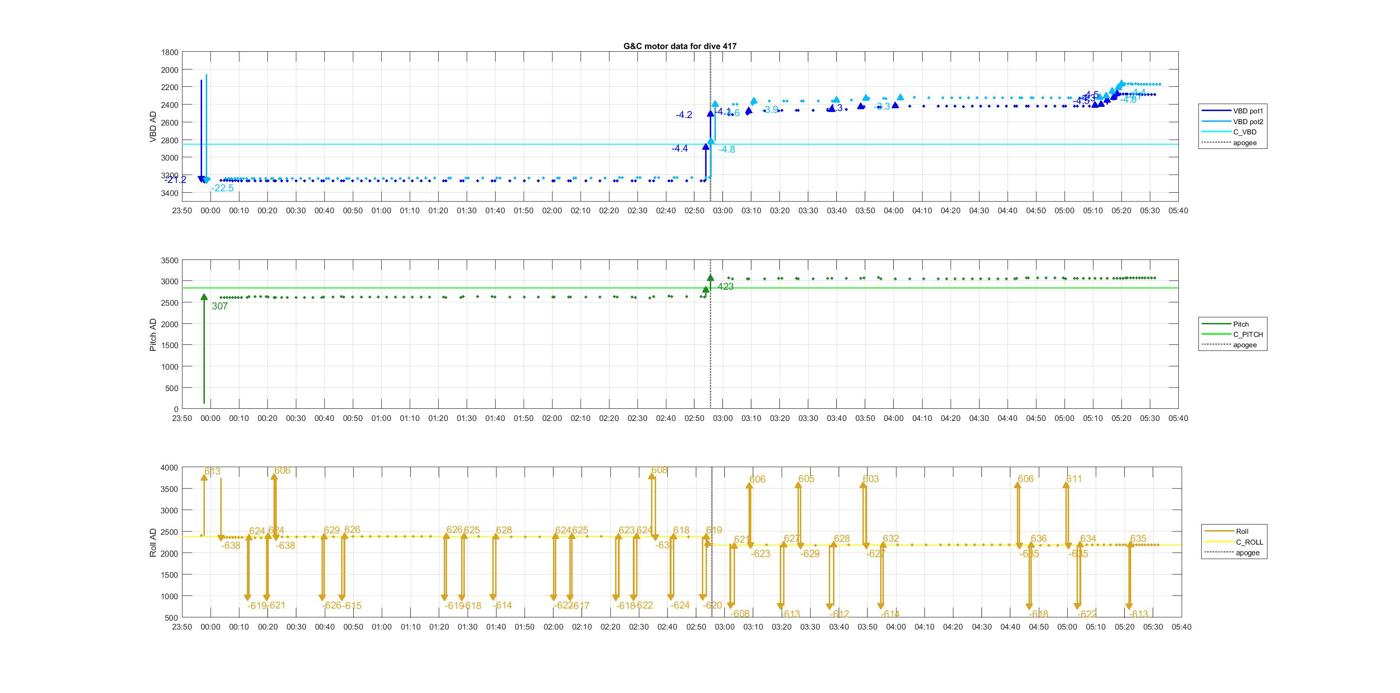Click the '3400' tick on VBD axis

(170, 193)
